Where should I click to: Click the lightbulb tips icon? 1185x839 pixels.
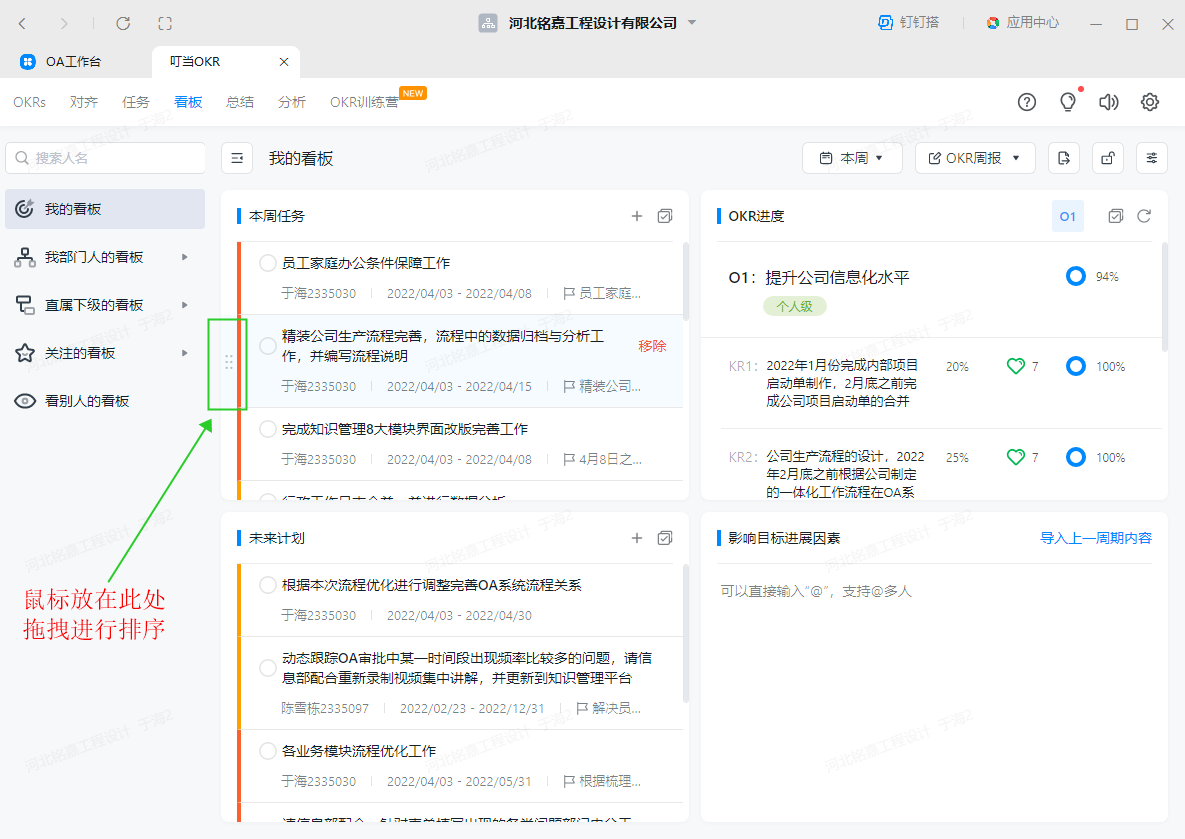[x=1068, y=102]
